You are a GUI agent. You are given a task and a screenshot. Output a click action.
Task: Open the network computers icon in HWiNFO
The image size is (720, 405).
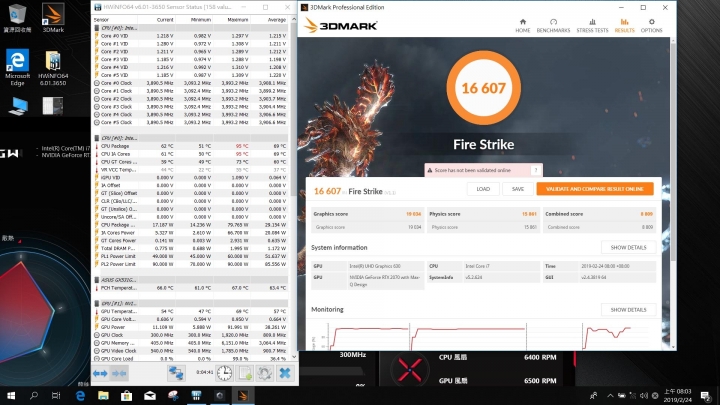point(176,373)
